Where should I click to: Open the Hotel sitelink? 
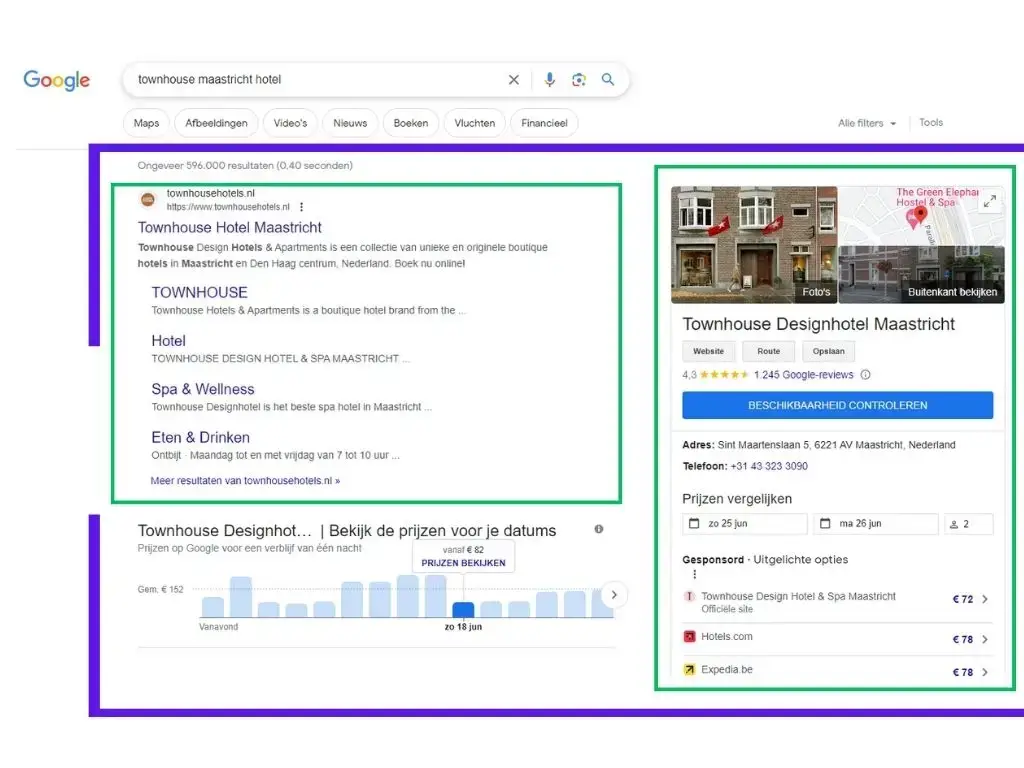(168, 341)
